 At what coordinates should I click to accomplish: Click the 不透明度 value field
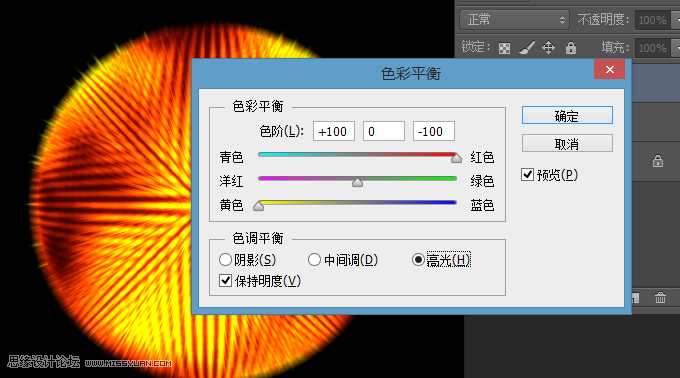[652, 20]
